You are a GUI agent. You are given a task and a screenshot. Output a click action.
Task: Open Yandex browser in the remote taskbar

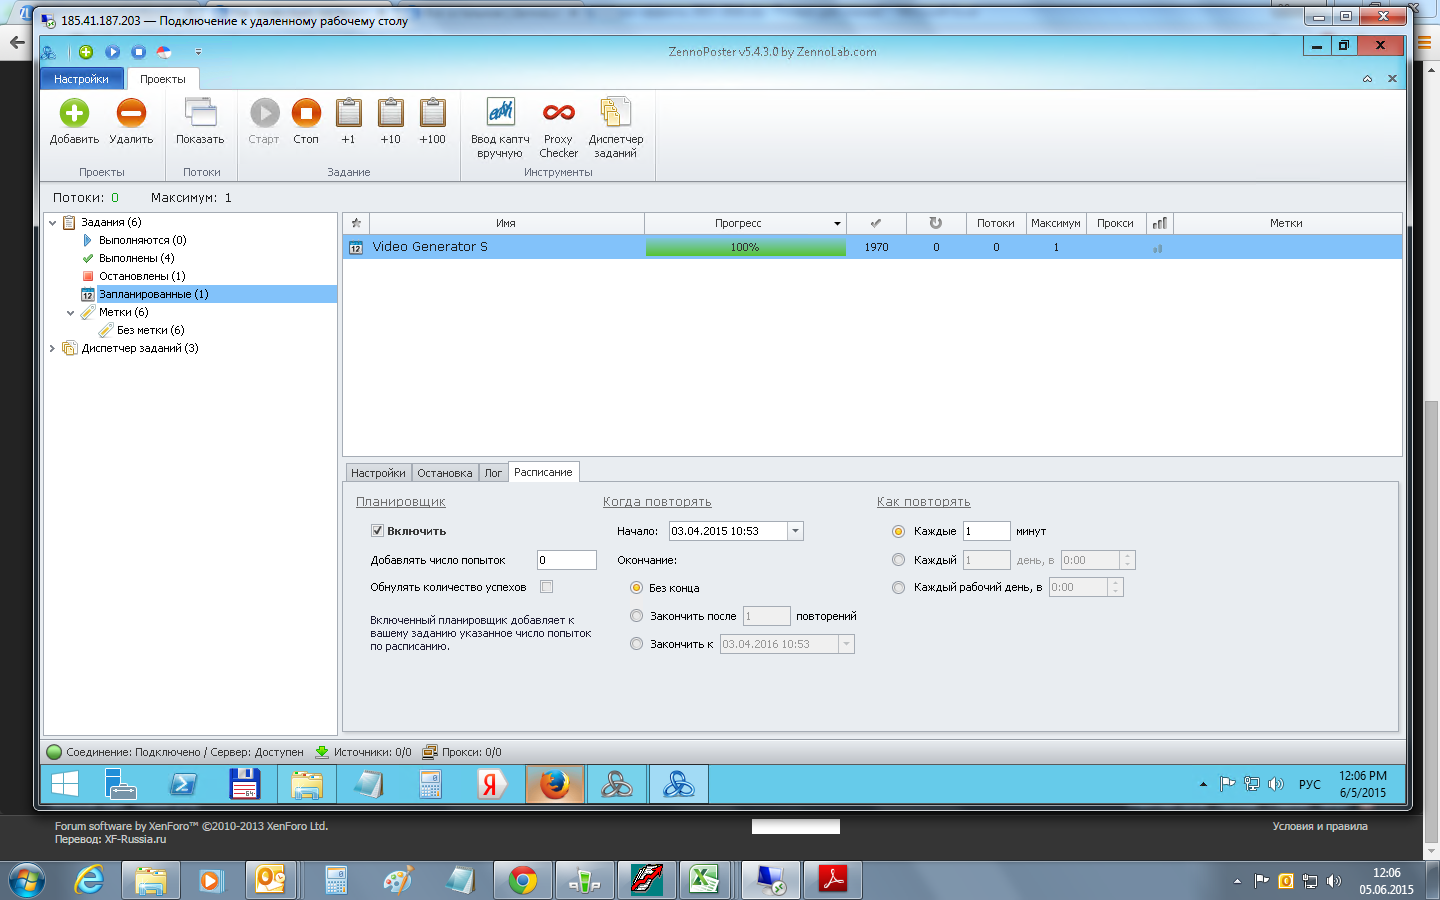coord(491,785)
